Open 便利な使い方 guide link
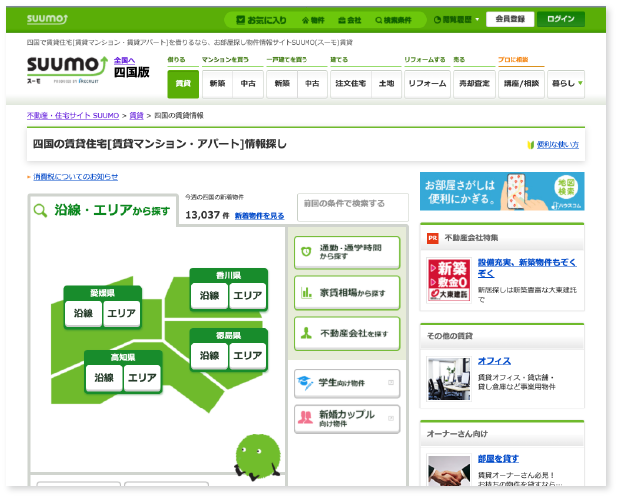The width and height of the screenshot is (618, 498). (558, 145)
